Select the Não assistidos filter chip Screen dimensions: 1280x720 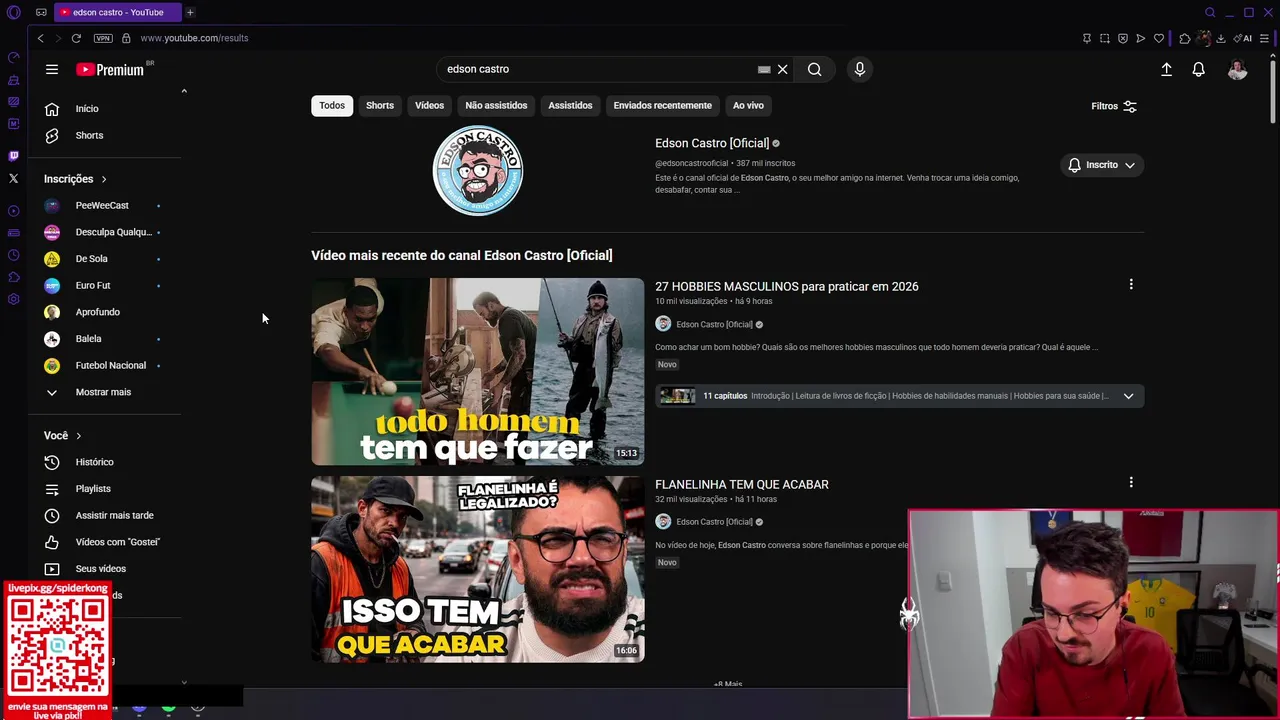pyautogui.click(x=496, y=105)
